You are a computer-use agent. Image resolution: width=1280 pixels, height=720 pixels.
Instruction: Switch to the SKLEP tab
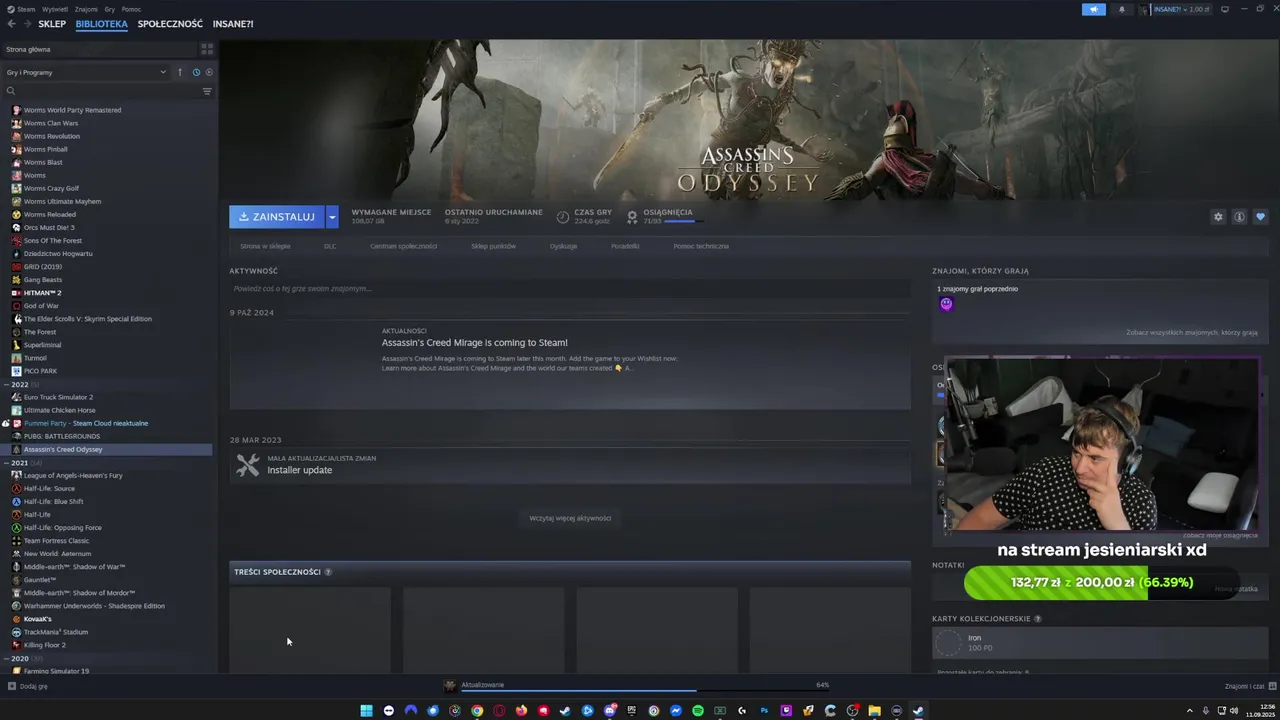tap(52, 24)
